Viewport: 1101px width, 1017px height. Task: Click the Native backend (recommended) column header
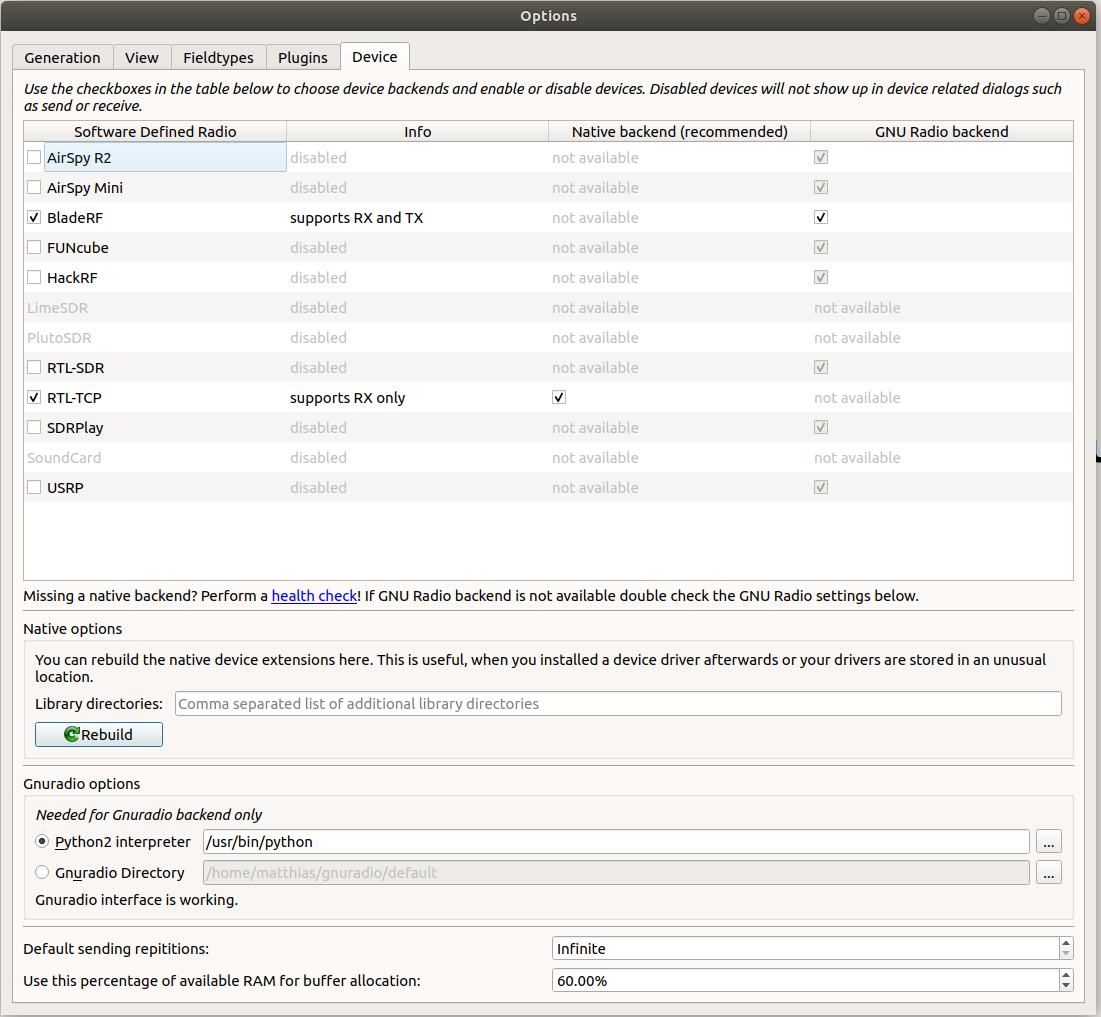[x=680, y=131]
